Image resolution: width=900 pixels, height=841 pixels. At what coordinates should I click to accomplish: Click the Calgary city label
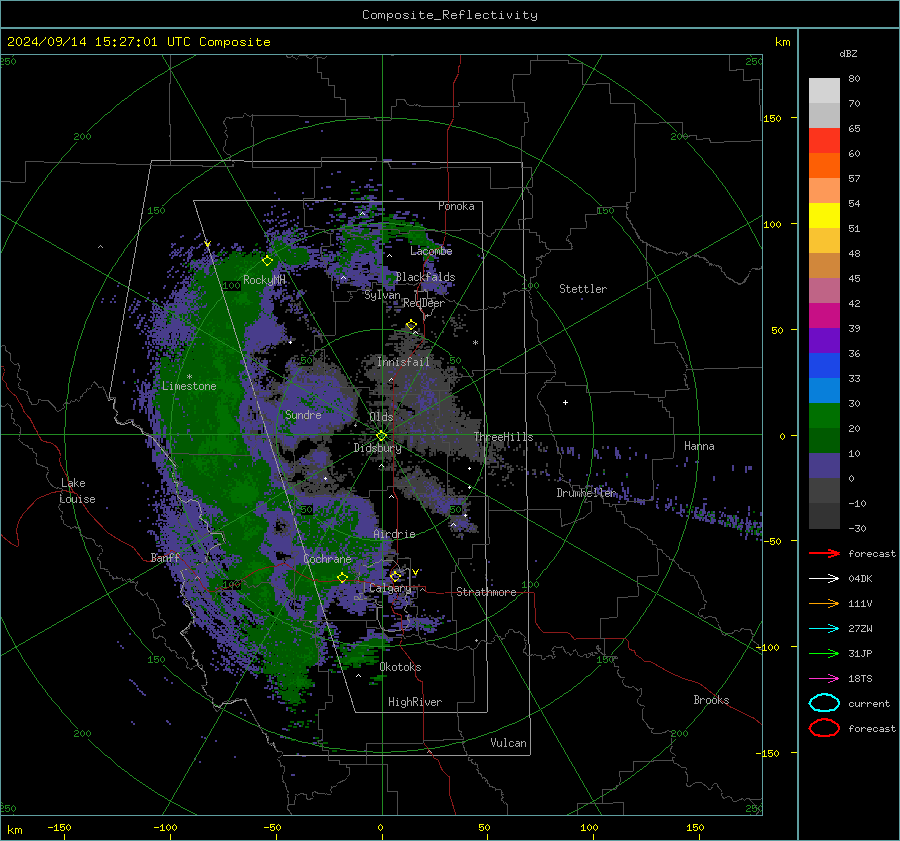390,588
